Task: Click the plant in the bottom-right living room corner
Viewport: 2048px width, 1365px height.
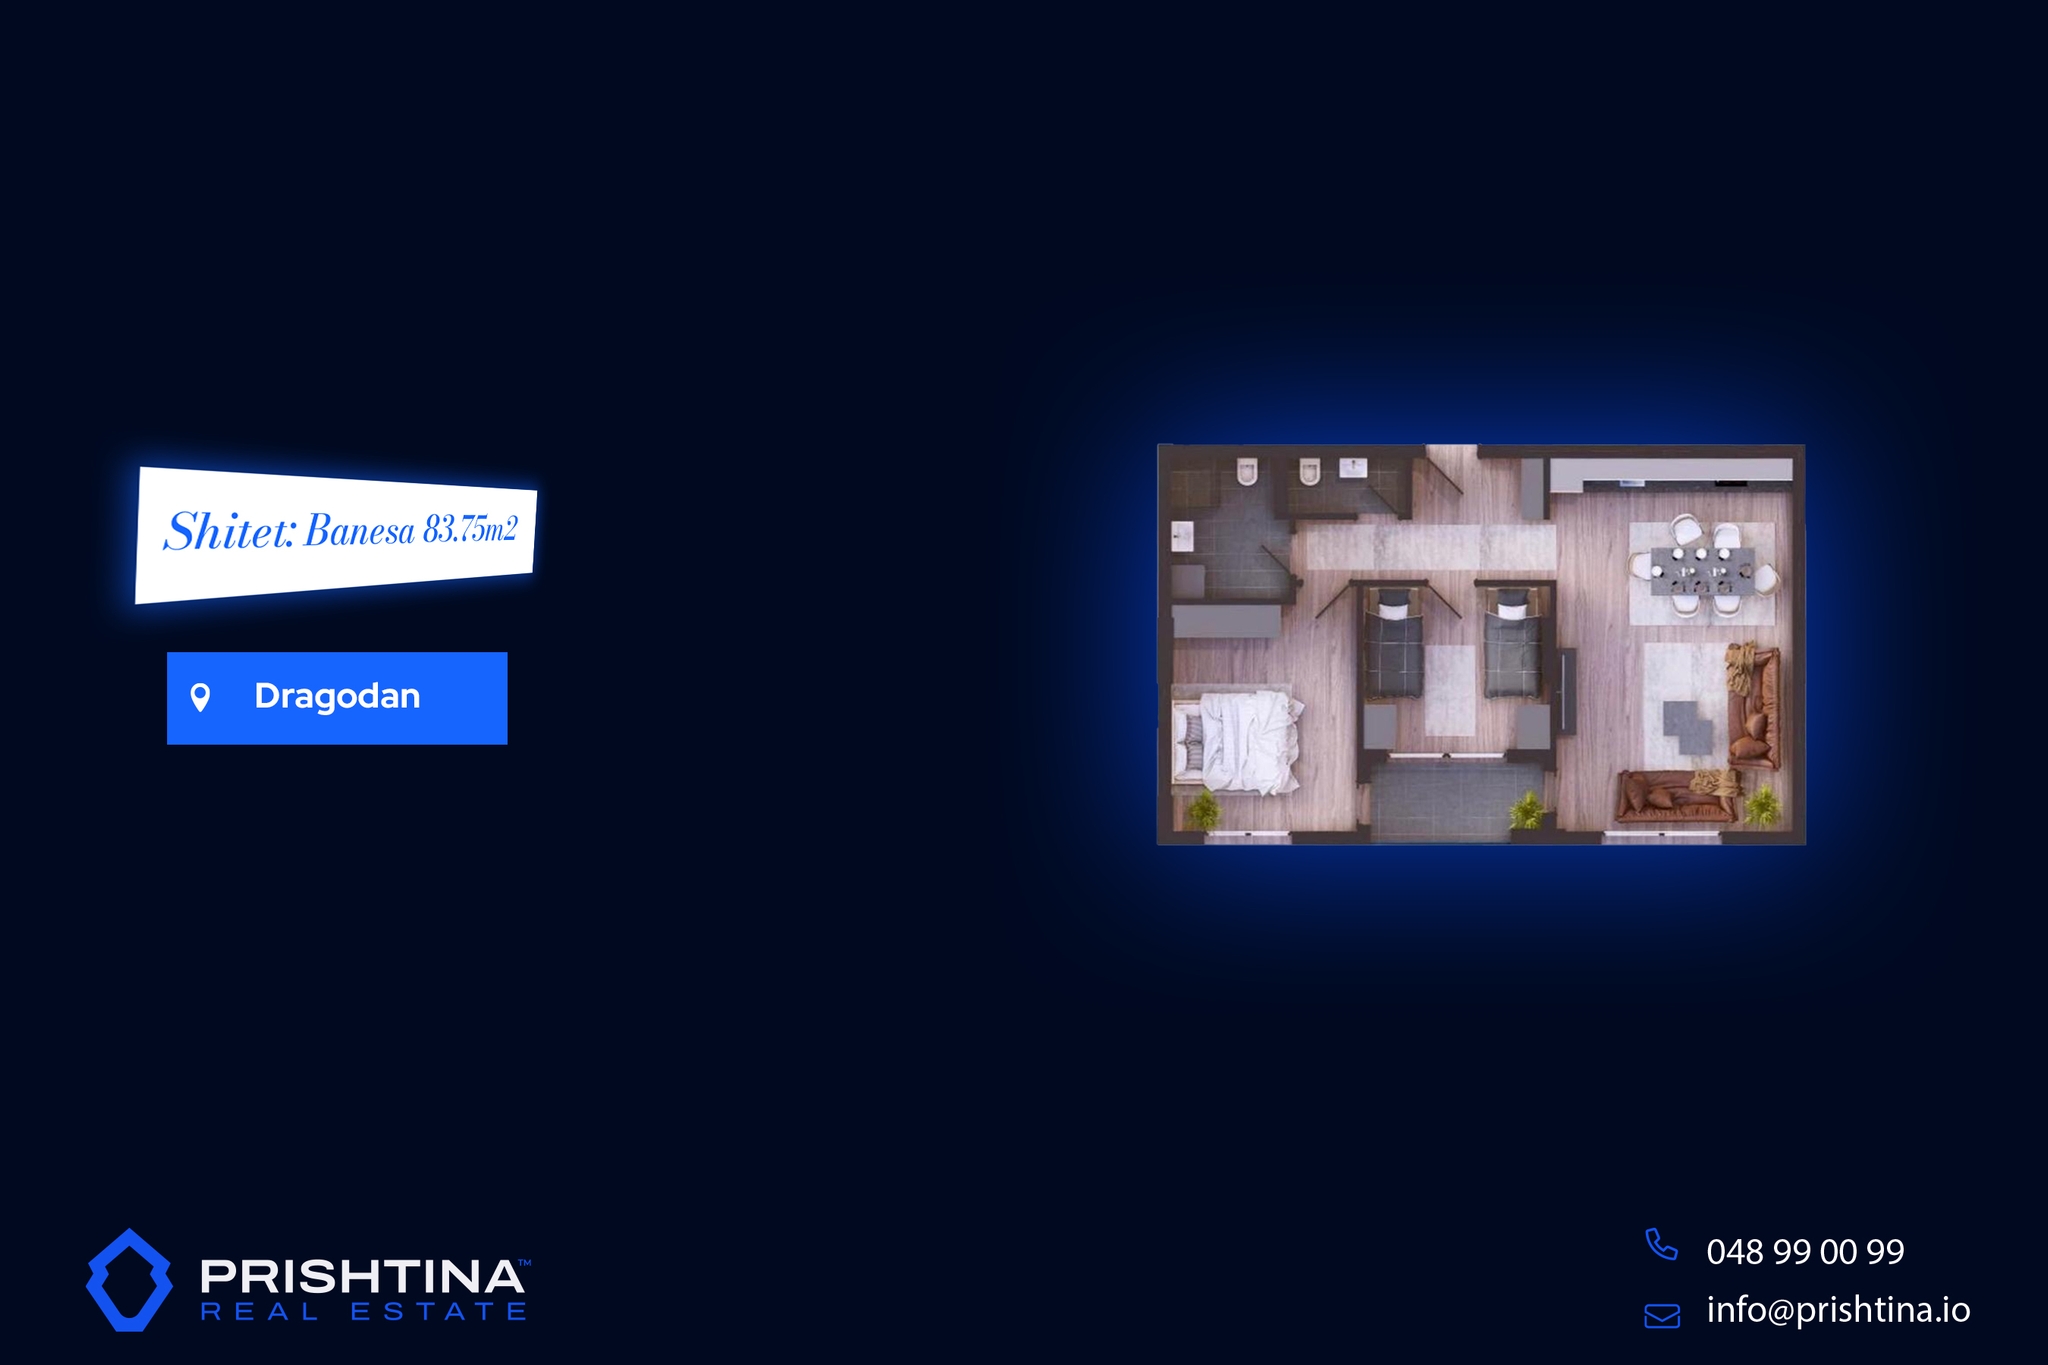Action: (x=1762, y=805)
